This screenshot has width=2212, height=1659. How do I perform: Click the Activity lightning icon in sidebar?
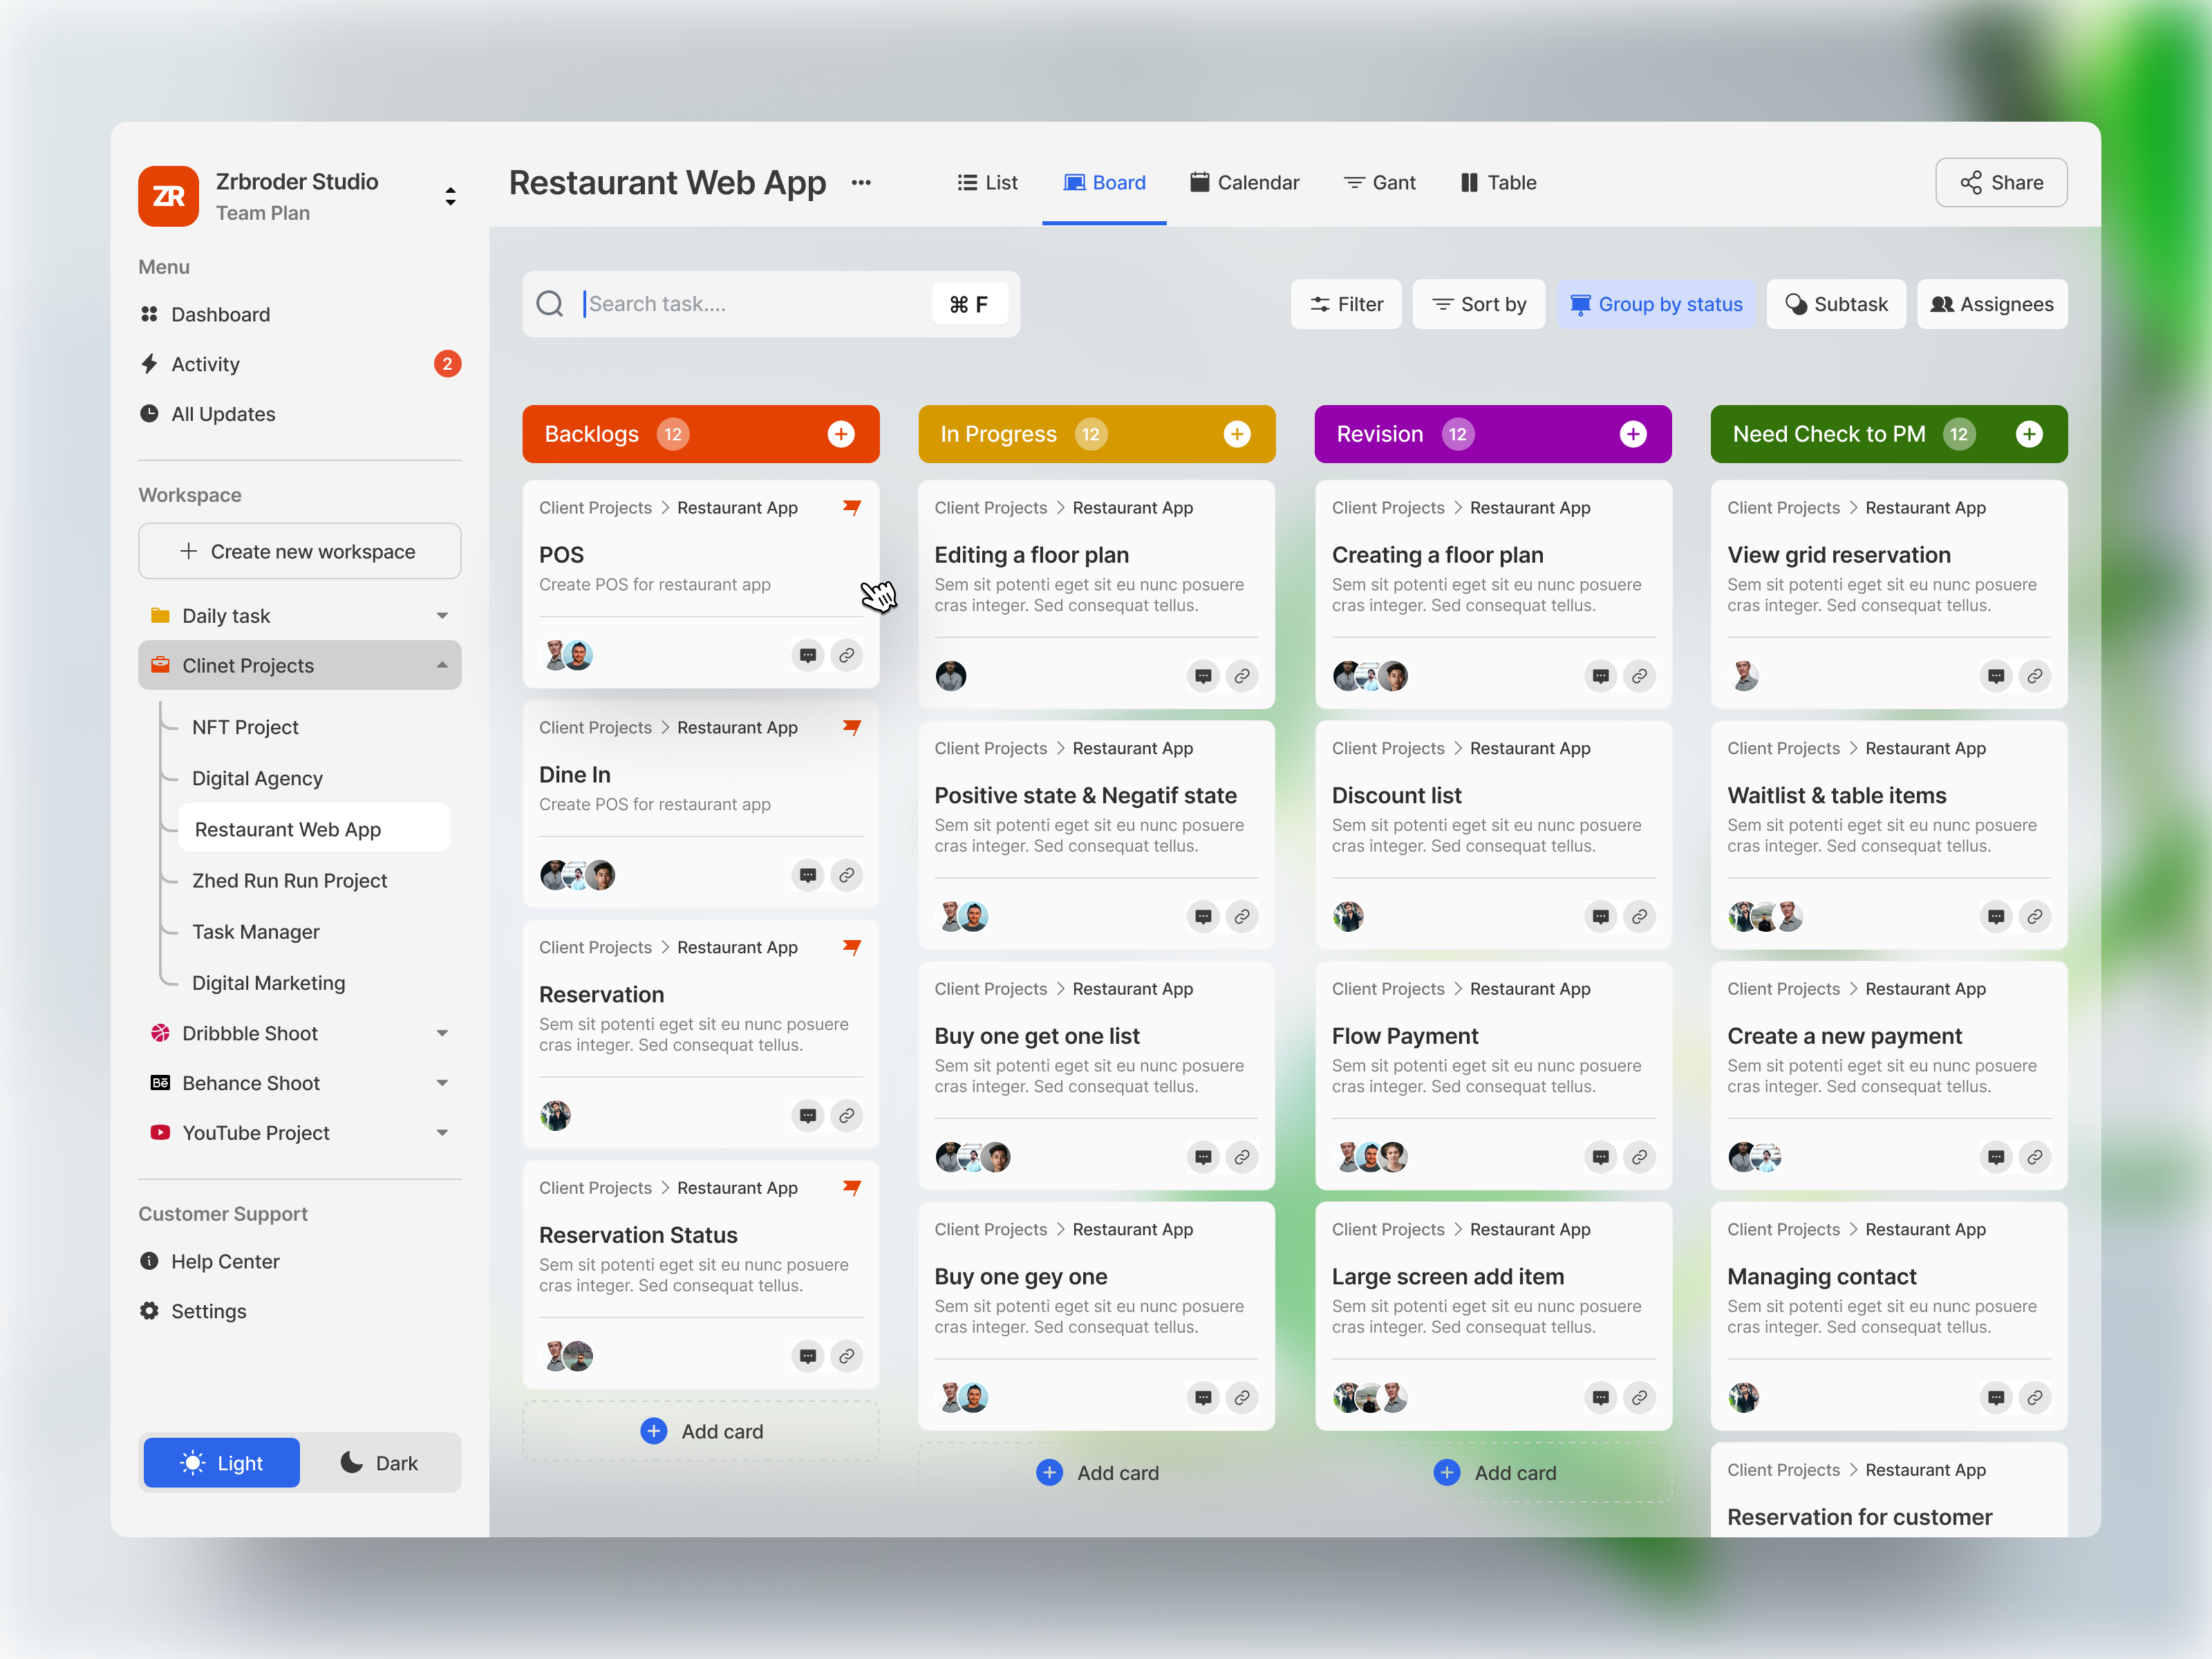(x=149, y=364)
